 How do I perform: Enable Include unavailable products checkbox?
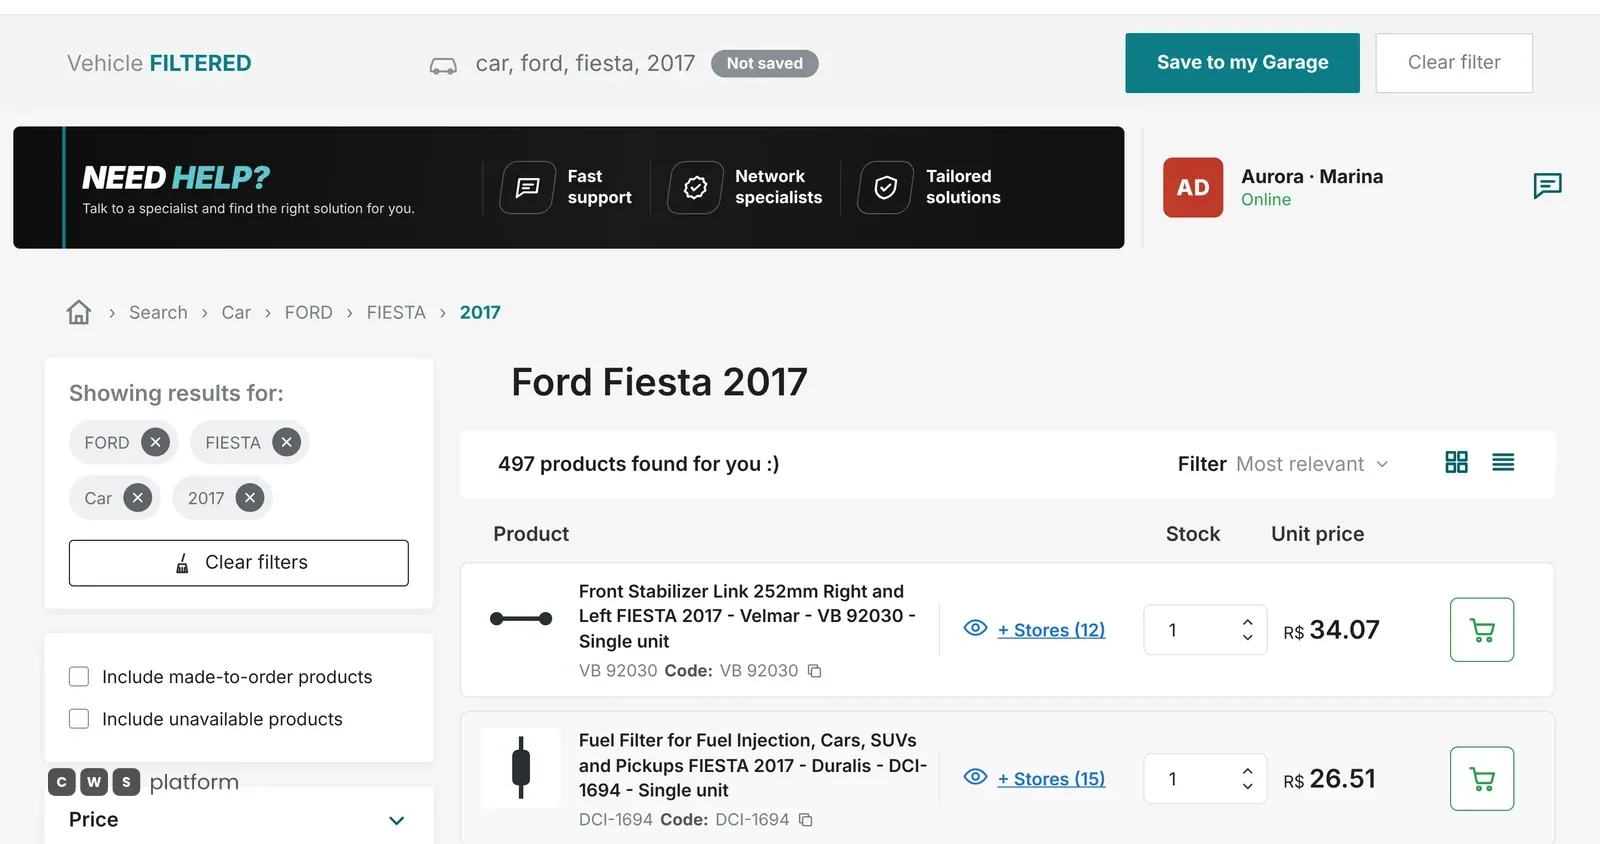pyautogui.click(x=79, y=719)
